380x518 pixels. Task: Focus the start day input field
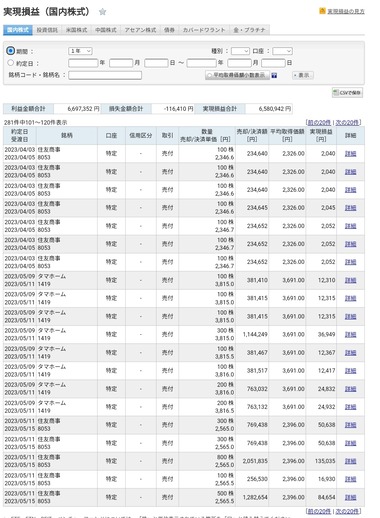coord(156,63)
